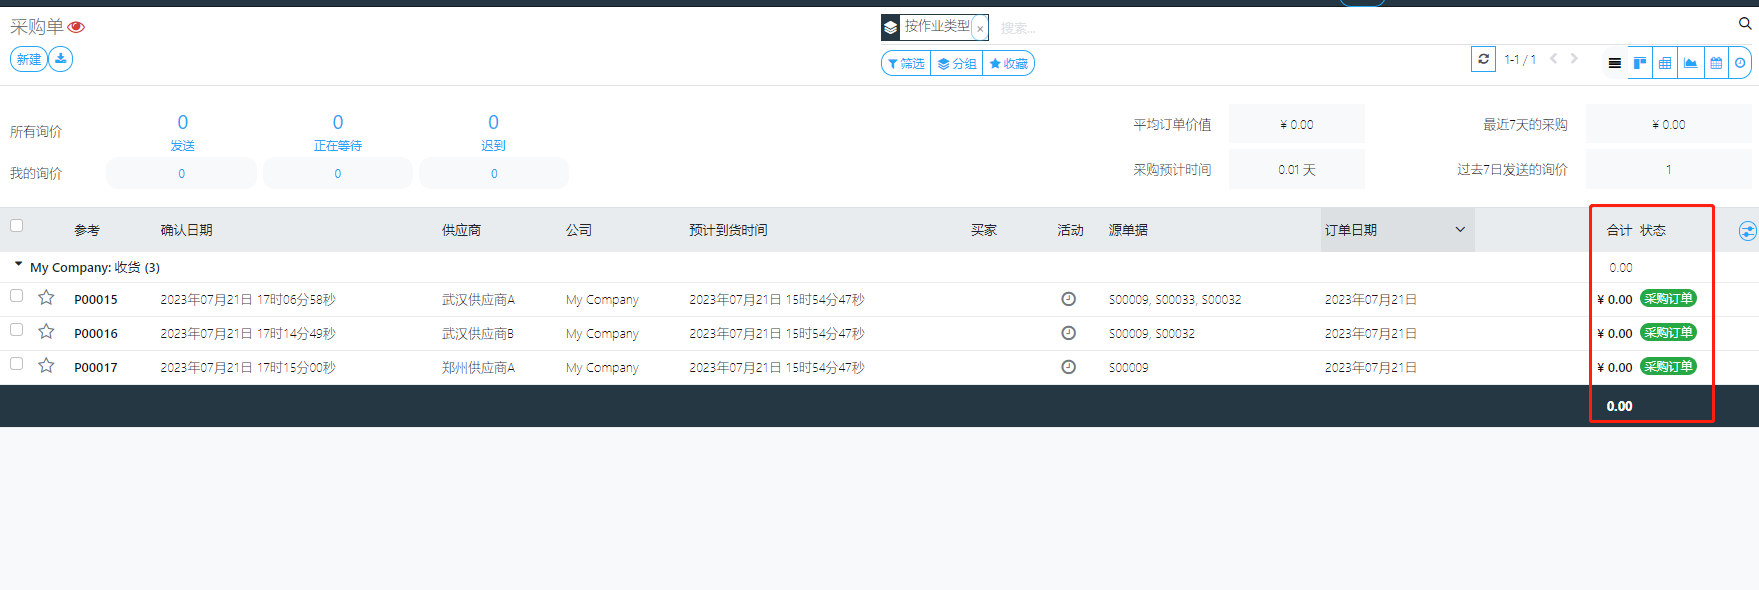Sort by 订单日期 column header
The width and height of the screenshot is (1759, 590).
[x=1351, y=231]
